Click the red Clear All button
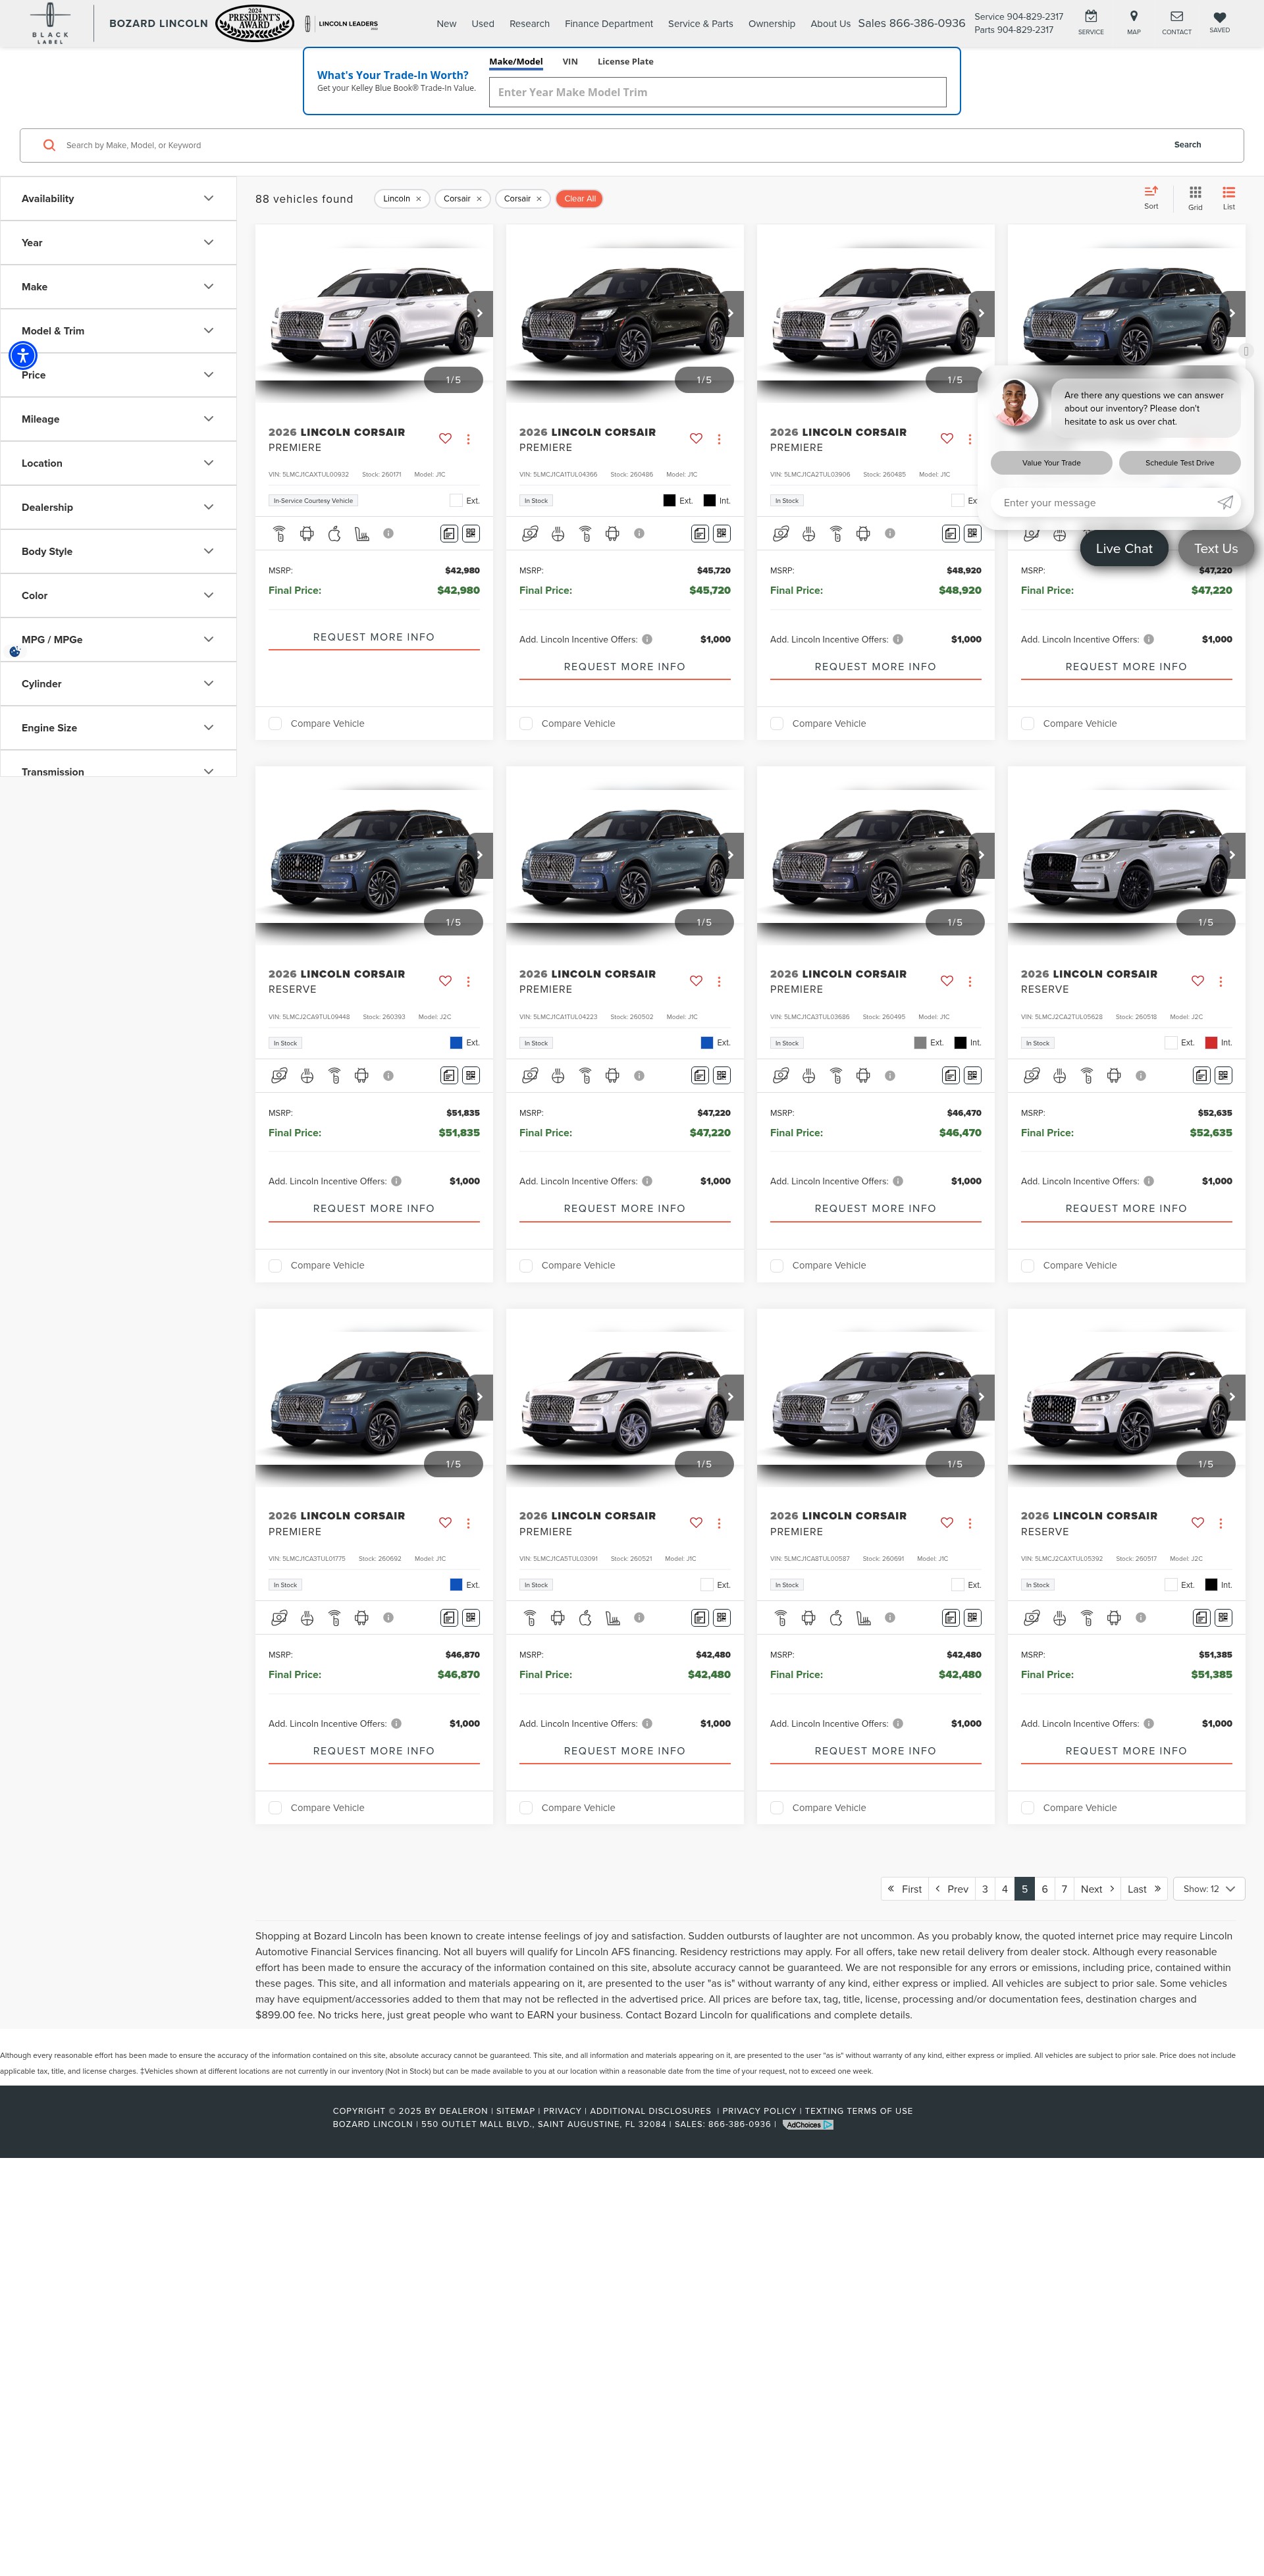This screenshot has width=1264, height=2576. [x=579, y=199]
